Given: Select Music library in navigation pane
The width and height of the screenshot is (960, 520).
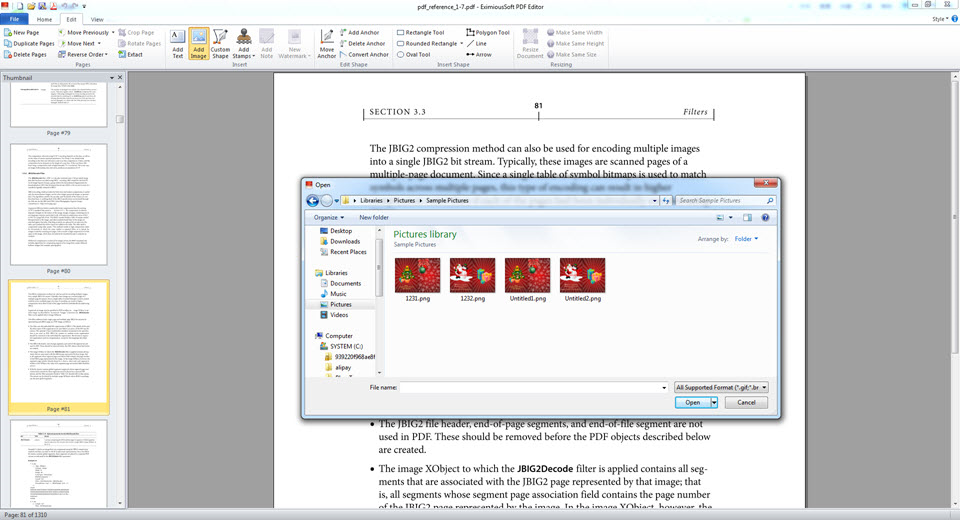Looking at the screenshot, I should coord(333,294).
